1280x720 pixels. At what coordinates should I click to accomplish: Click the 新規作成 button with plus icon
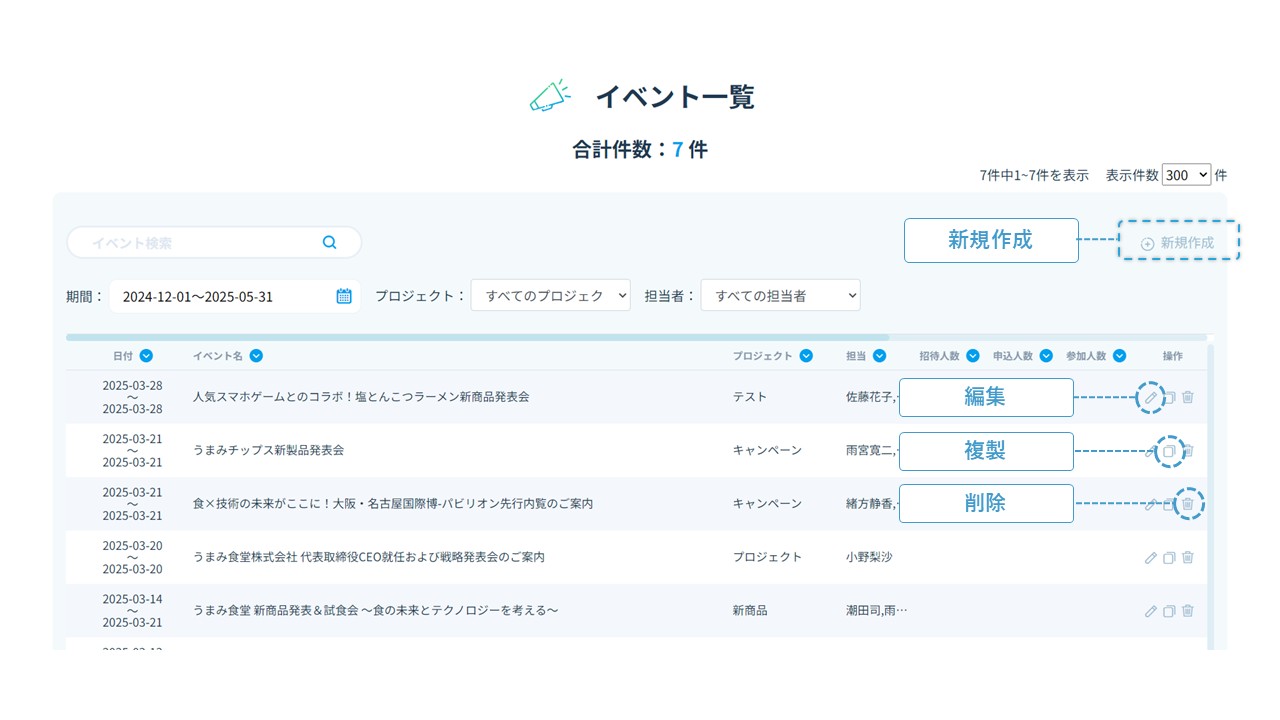pos(1178,243)
